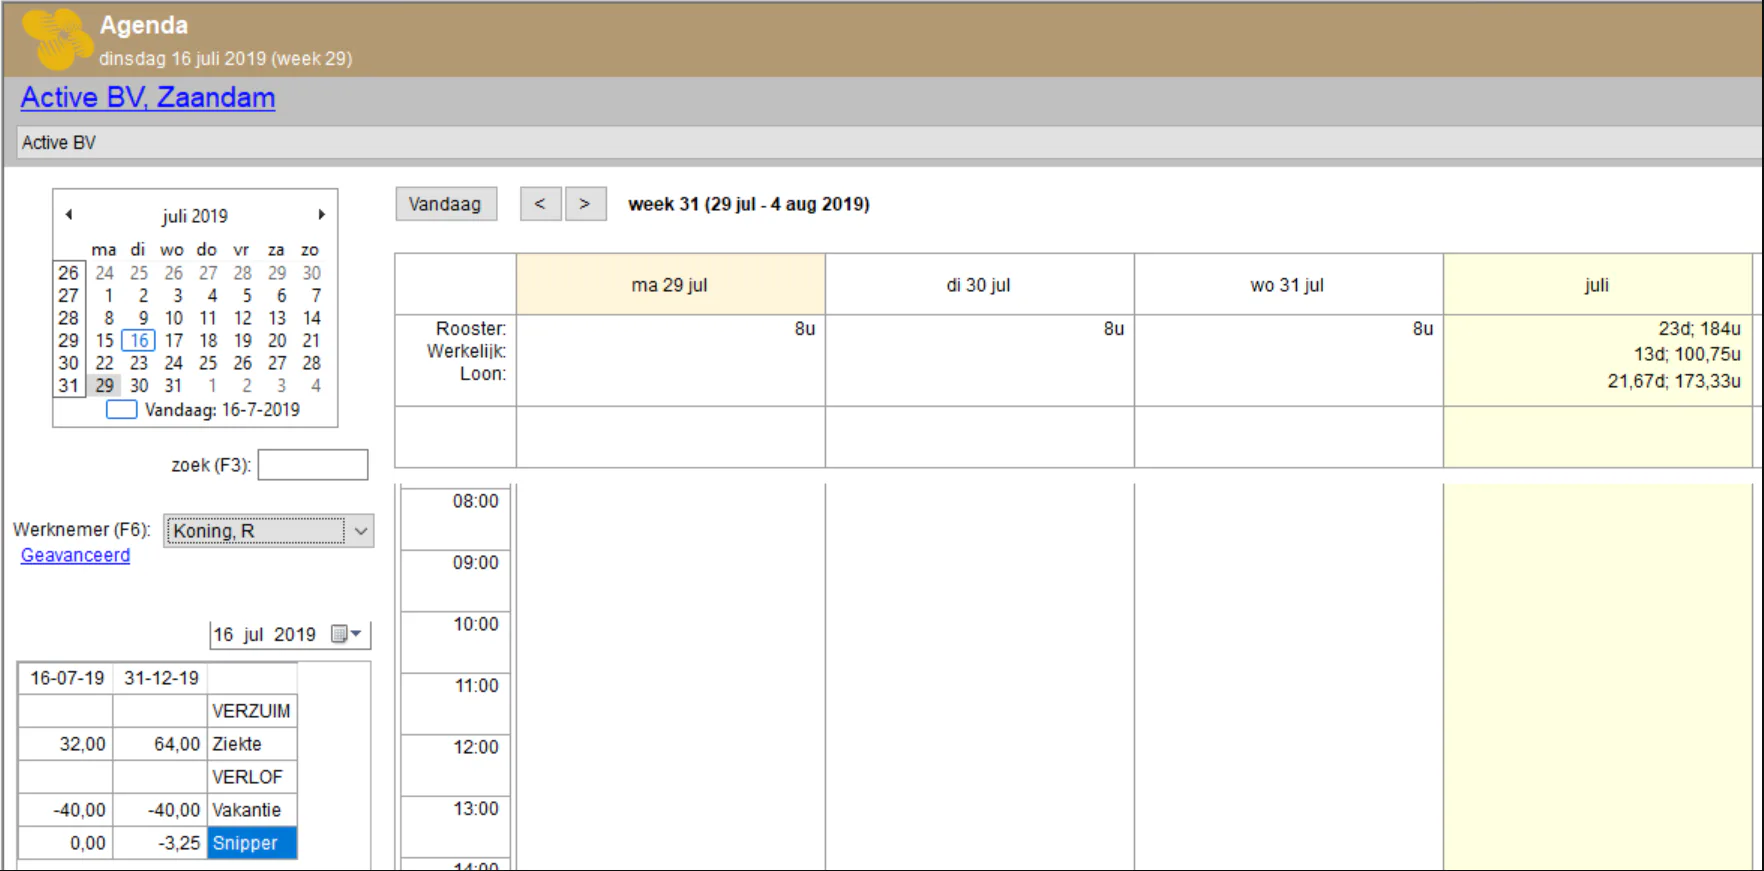
Task: Select the Snipper row
Action: click(x=157, y=843)
